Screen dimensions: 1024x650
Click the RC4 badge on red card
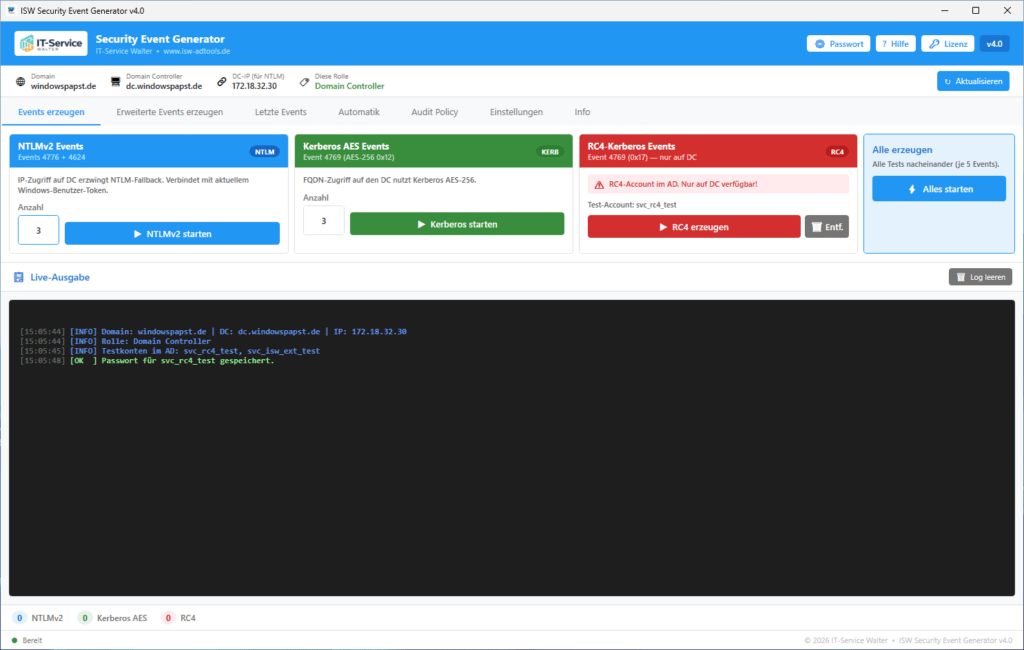837,152
